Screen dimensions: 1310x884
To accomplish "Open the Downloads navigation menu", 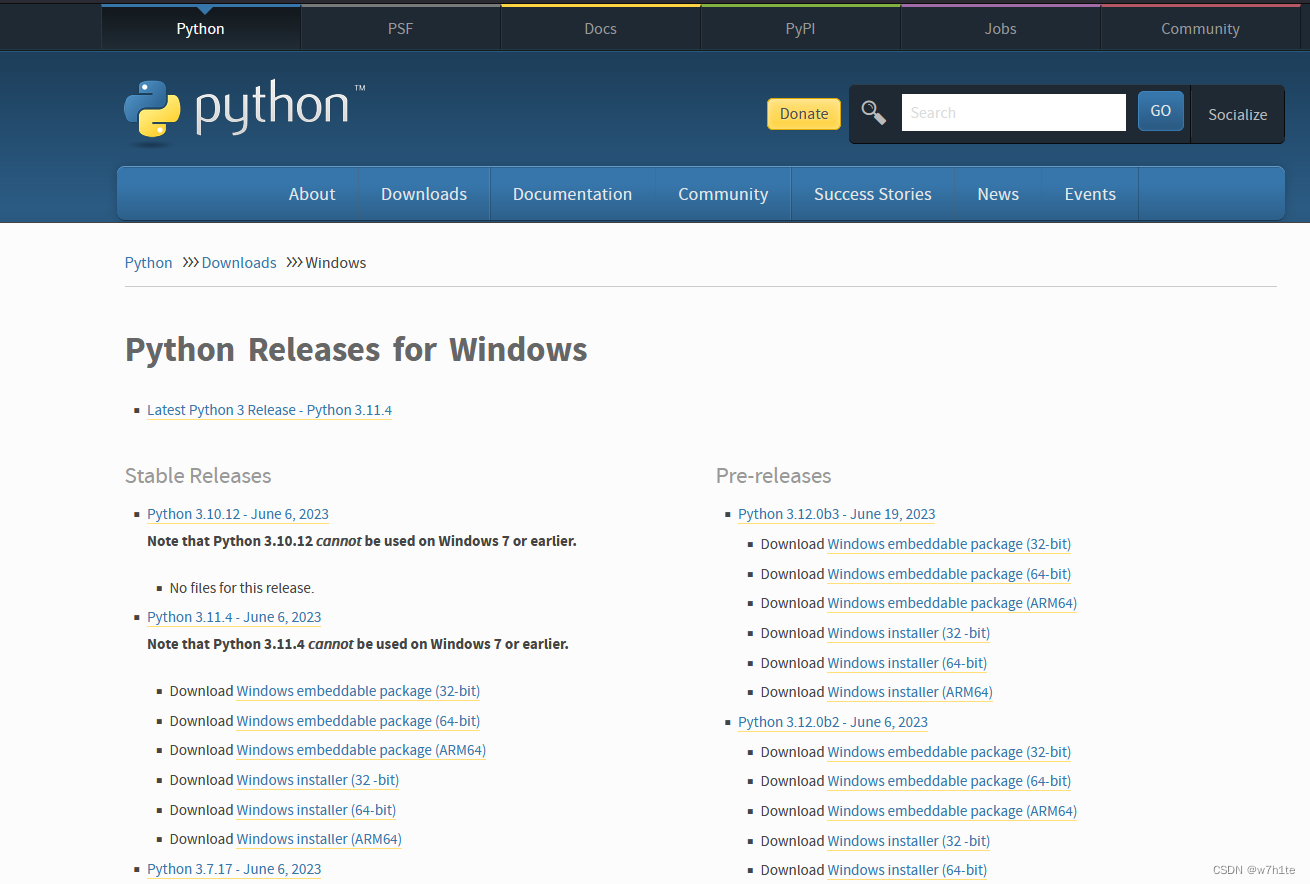I will pos(424,194).
